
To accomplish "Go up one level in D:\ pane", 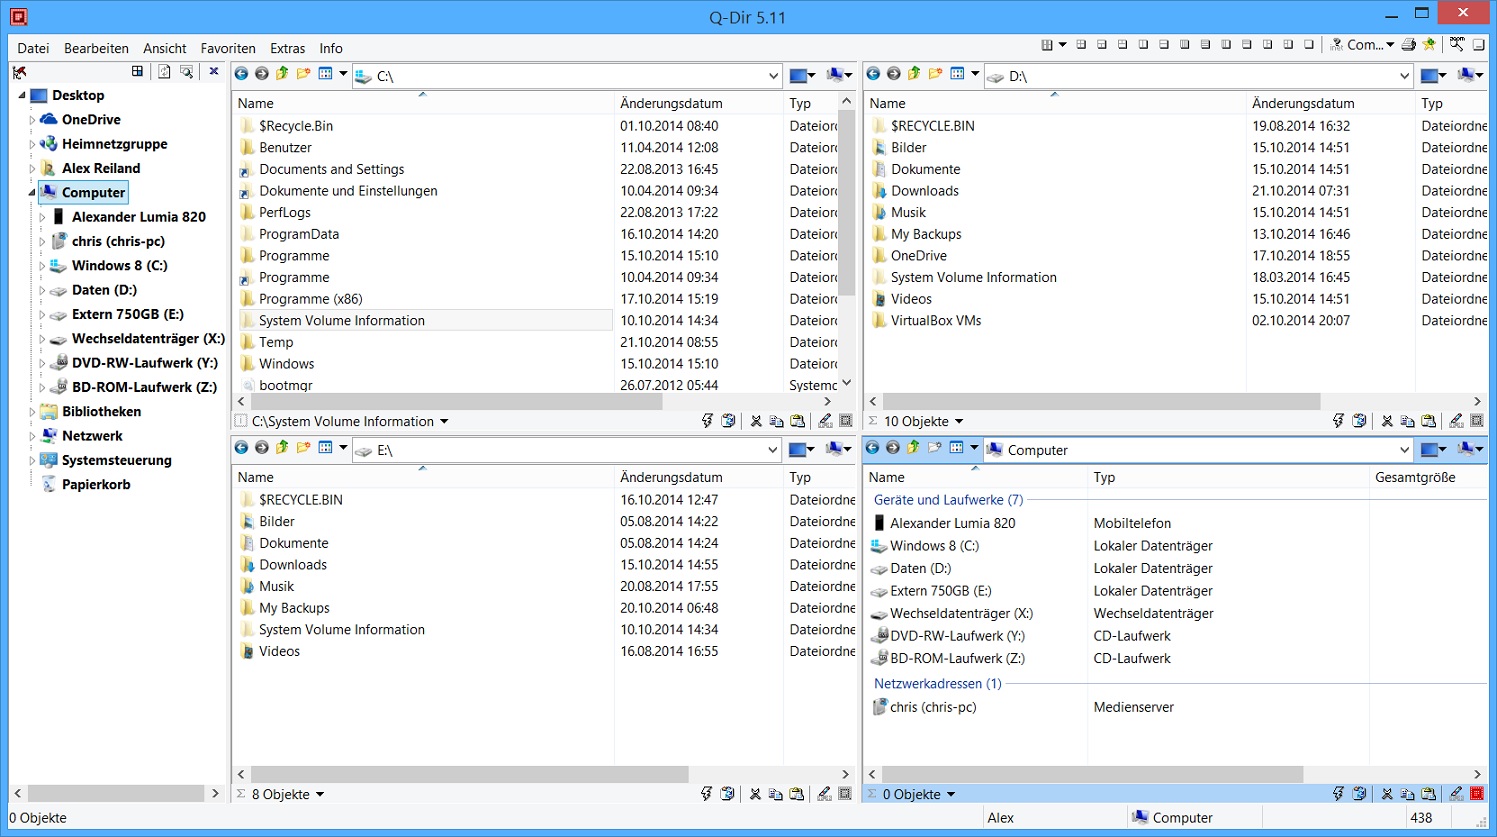I will click(x=914, y=74).
